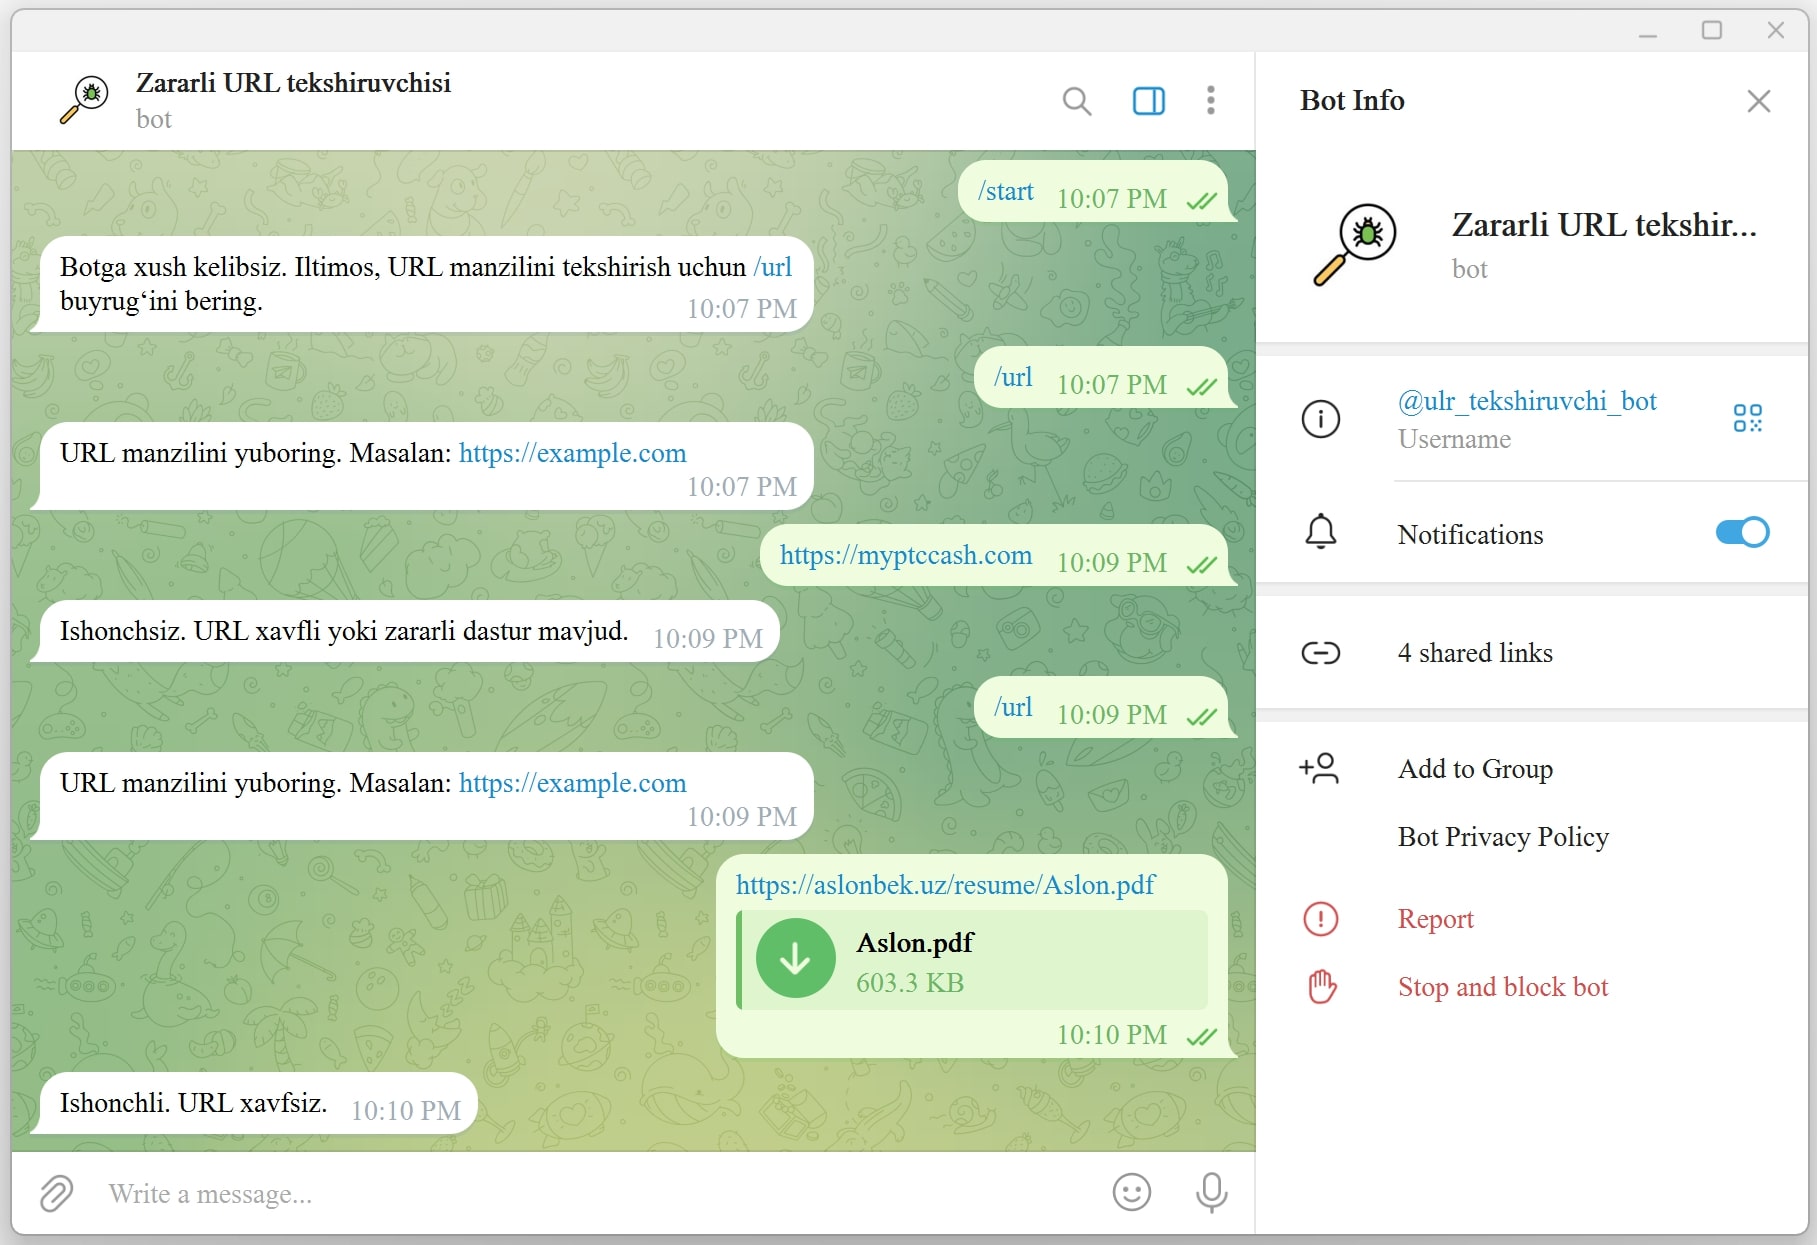Open the three-dot more options menu
Image resolution: width=1817 pixels, height=1245 pixels.
1210,101
